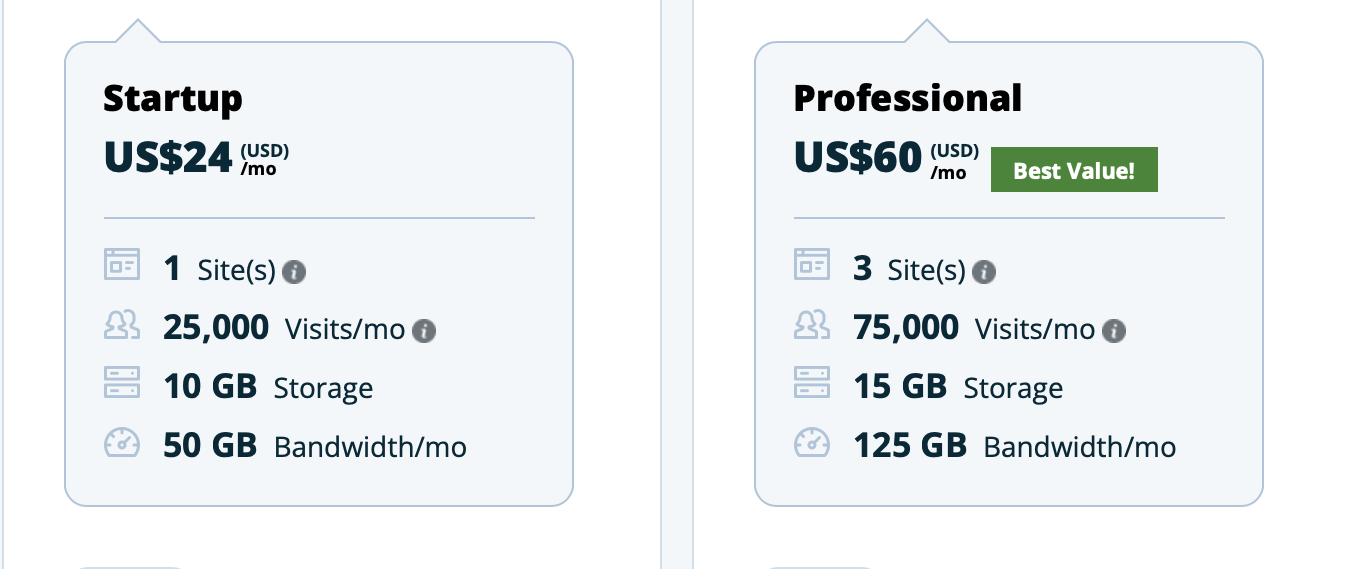Click the US$60 Professional price
The width and height of the screenshot is (1346, 569).
tap(858, 158)
